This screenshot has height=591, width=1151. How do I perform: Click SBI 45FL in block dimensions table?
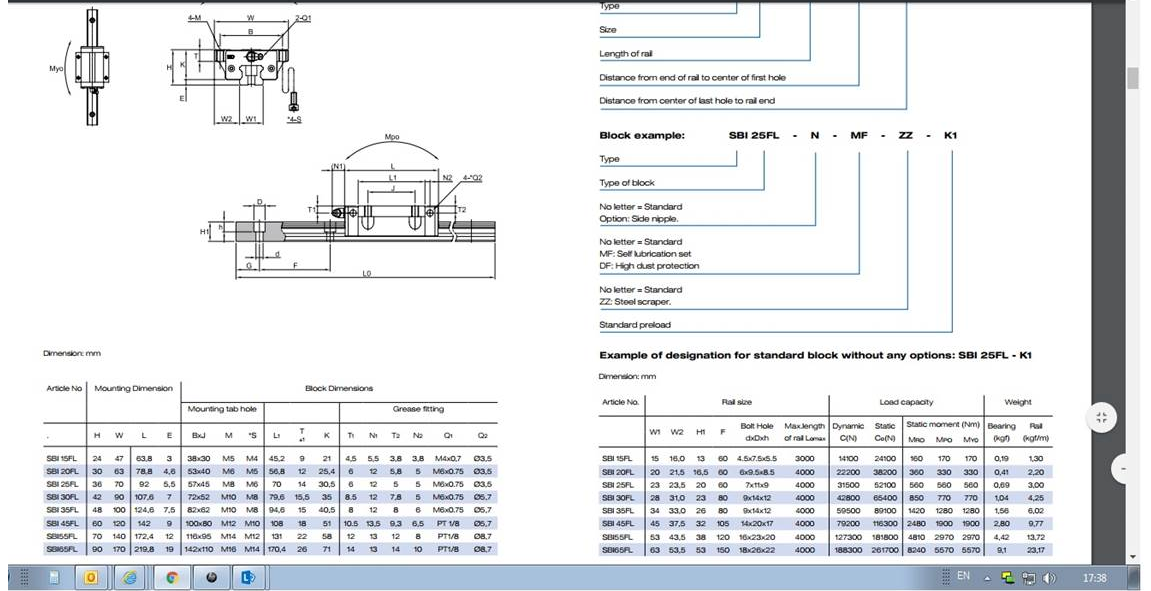tap(62, 523)
